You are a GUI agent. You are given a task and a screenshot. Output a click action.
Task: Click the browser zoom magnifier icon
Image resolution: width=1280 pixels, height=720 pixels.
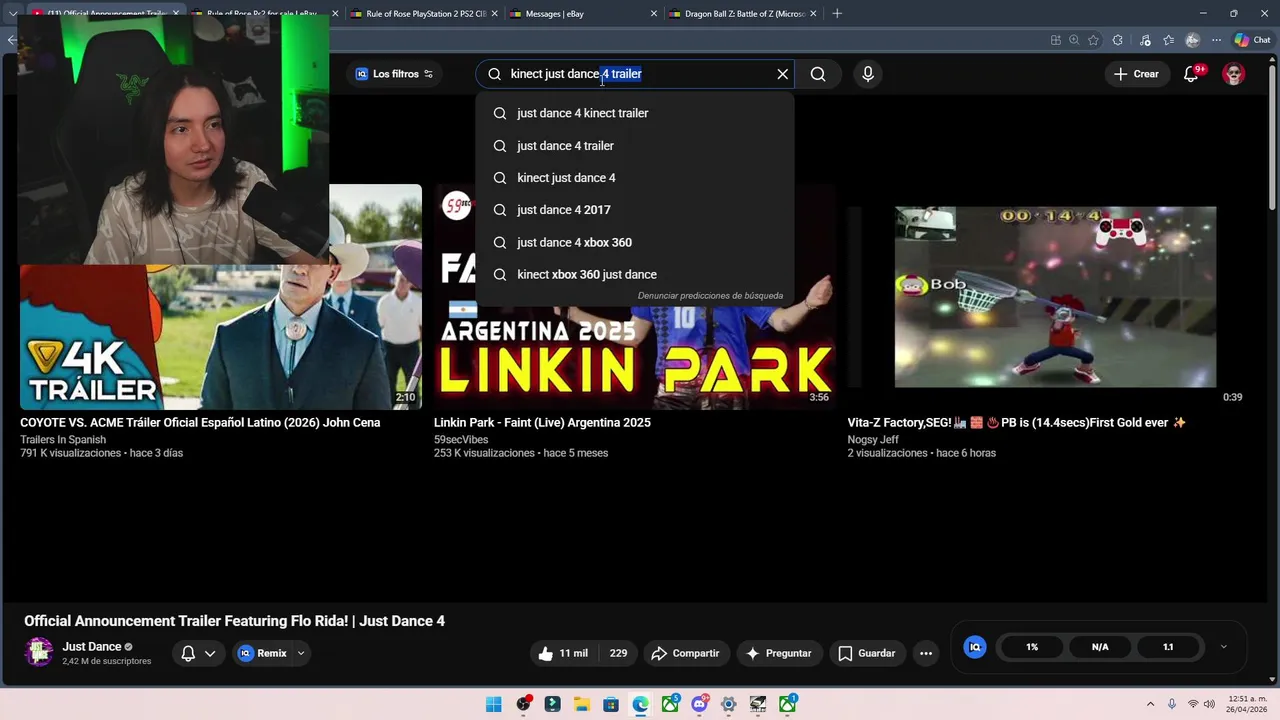pos(1074,40)
